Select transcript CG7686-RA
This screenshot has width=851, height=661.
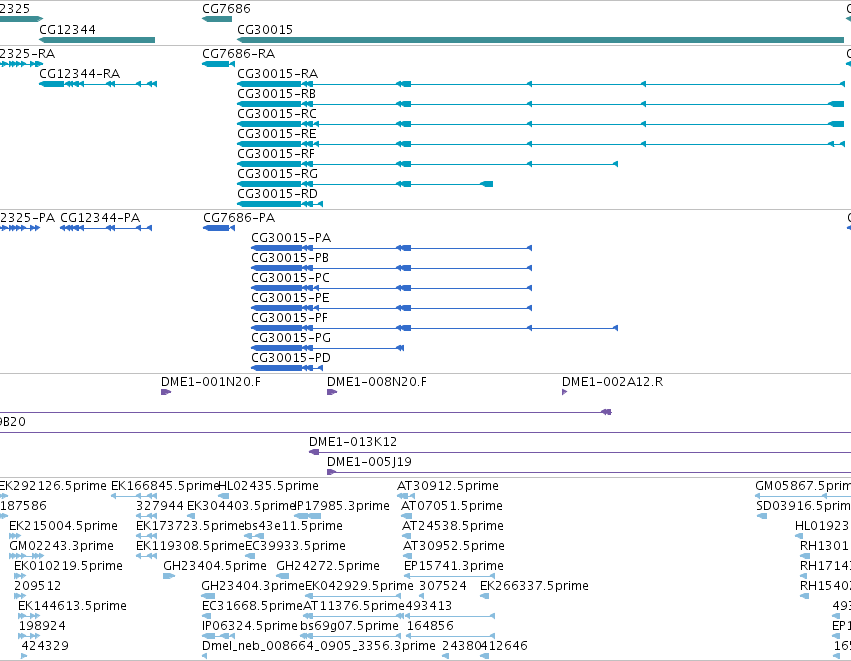point(238,54)
